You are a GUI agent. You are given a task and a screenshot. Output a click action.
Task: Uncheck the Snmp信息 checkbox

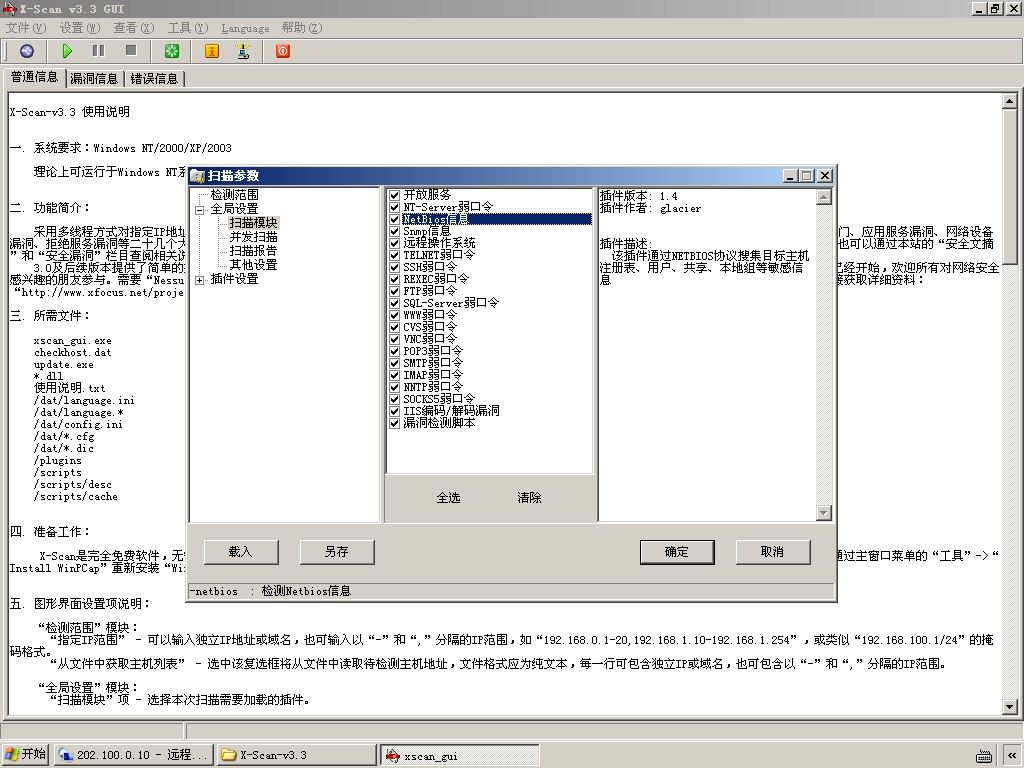(x=394, y=231)
